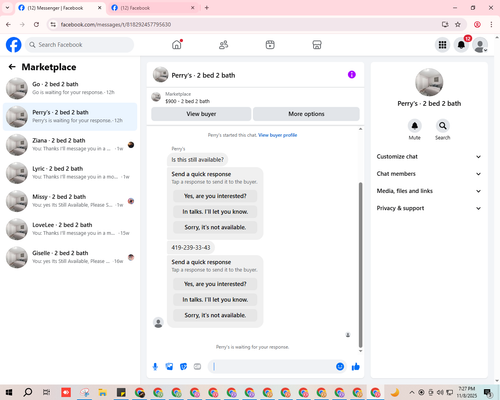Select Perry's - 2 bed 2 bath conversation
This screenshot has width=500, height=400.
70,117
